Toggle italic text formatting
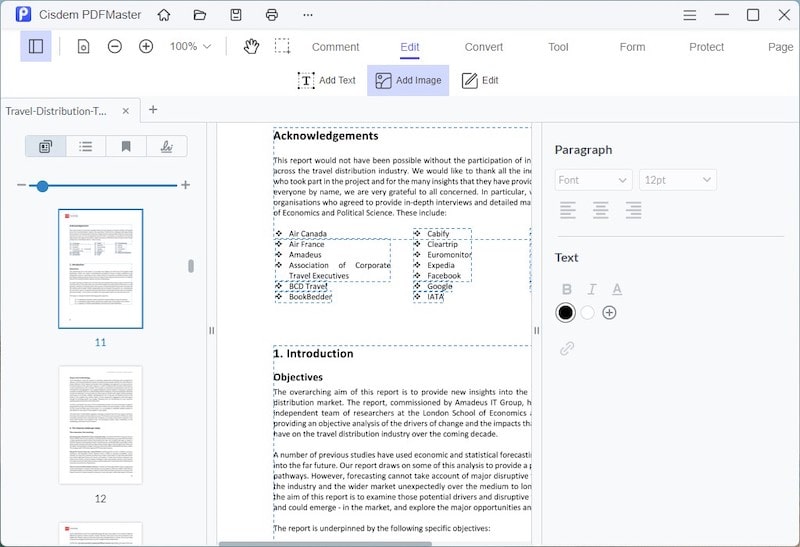 pyautogui.click(x=592, y=289)
